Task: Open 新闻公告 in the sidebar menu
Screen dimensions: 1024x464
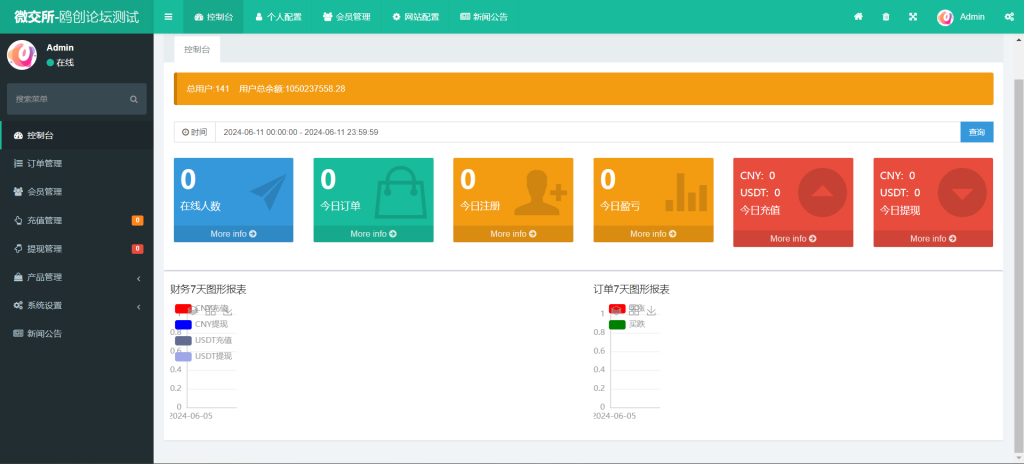Action: click(x=77, y=333)
